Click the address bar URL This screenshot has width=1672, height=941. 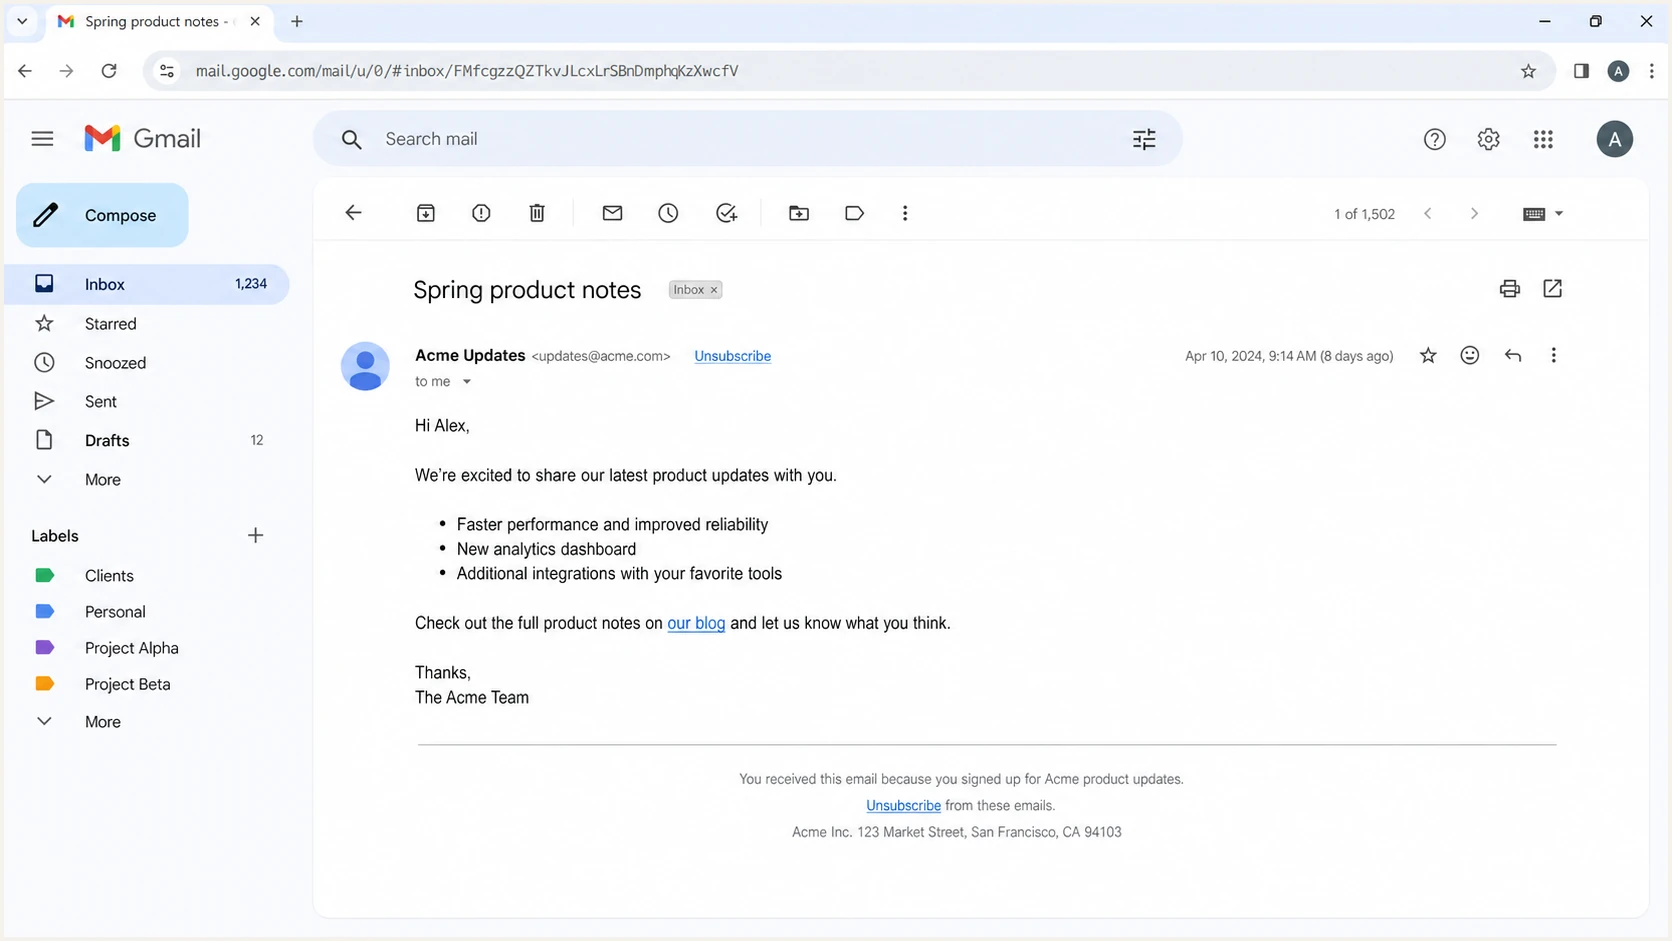point(467,71)
